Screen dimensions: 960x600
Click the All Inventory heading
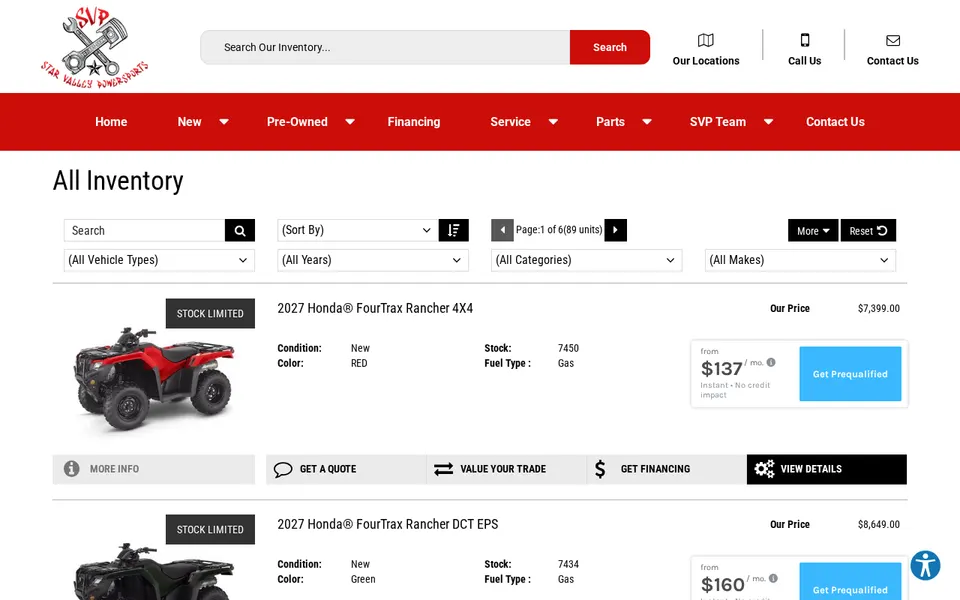[x=118, y=181]
